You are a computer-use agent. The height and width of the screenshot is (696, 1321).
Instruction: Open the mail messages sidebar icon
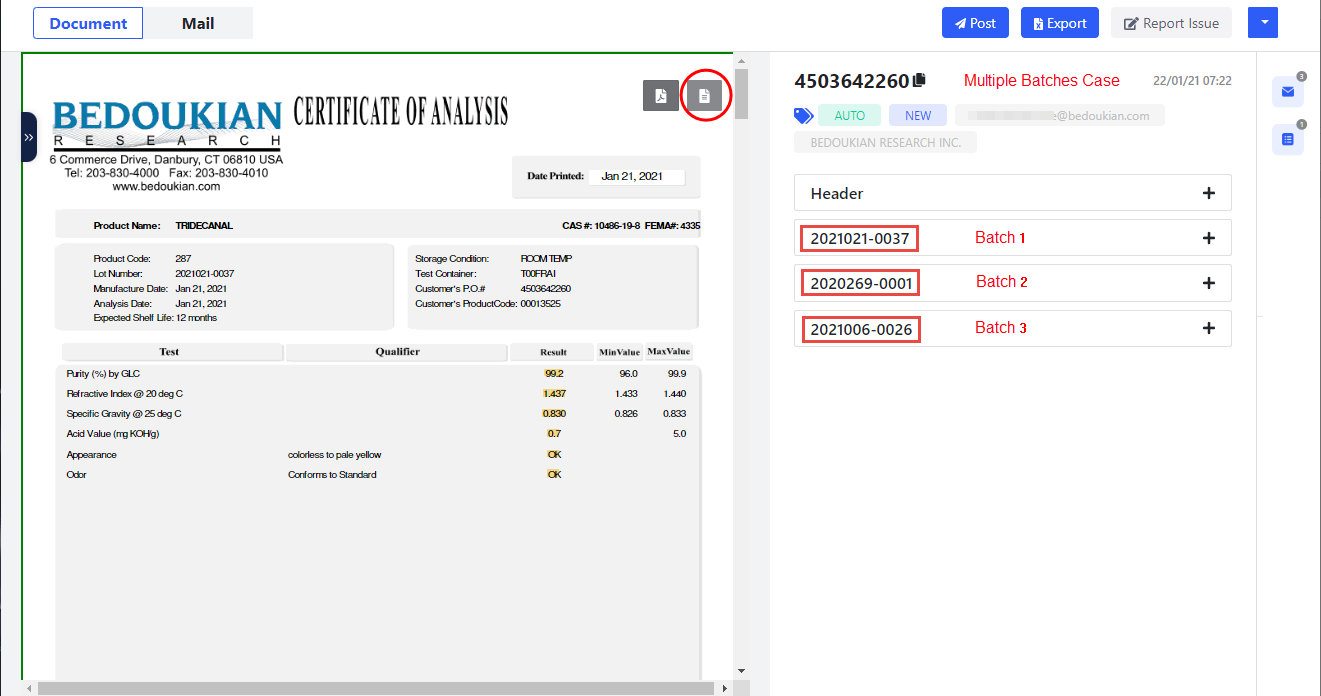[1287, 91]
